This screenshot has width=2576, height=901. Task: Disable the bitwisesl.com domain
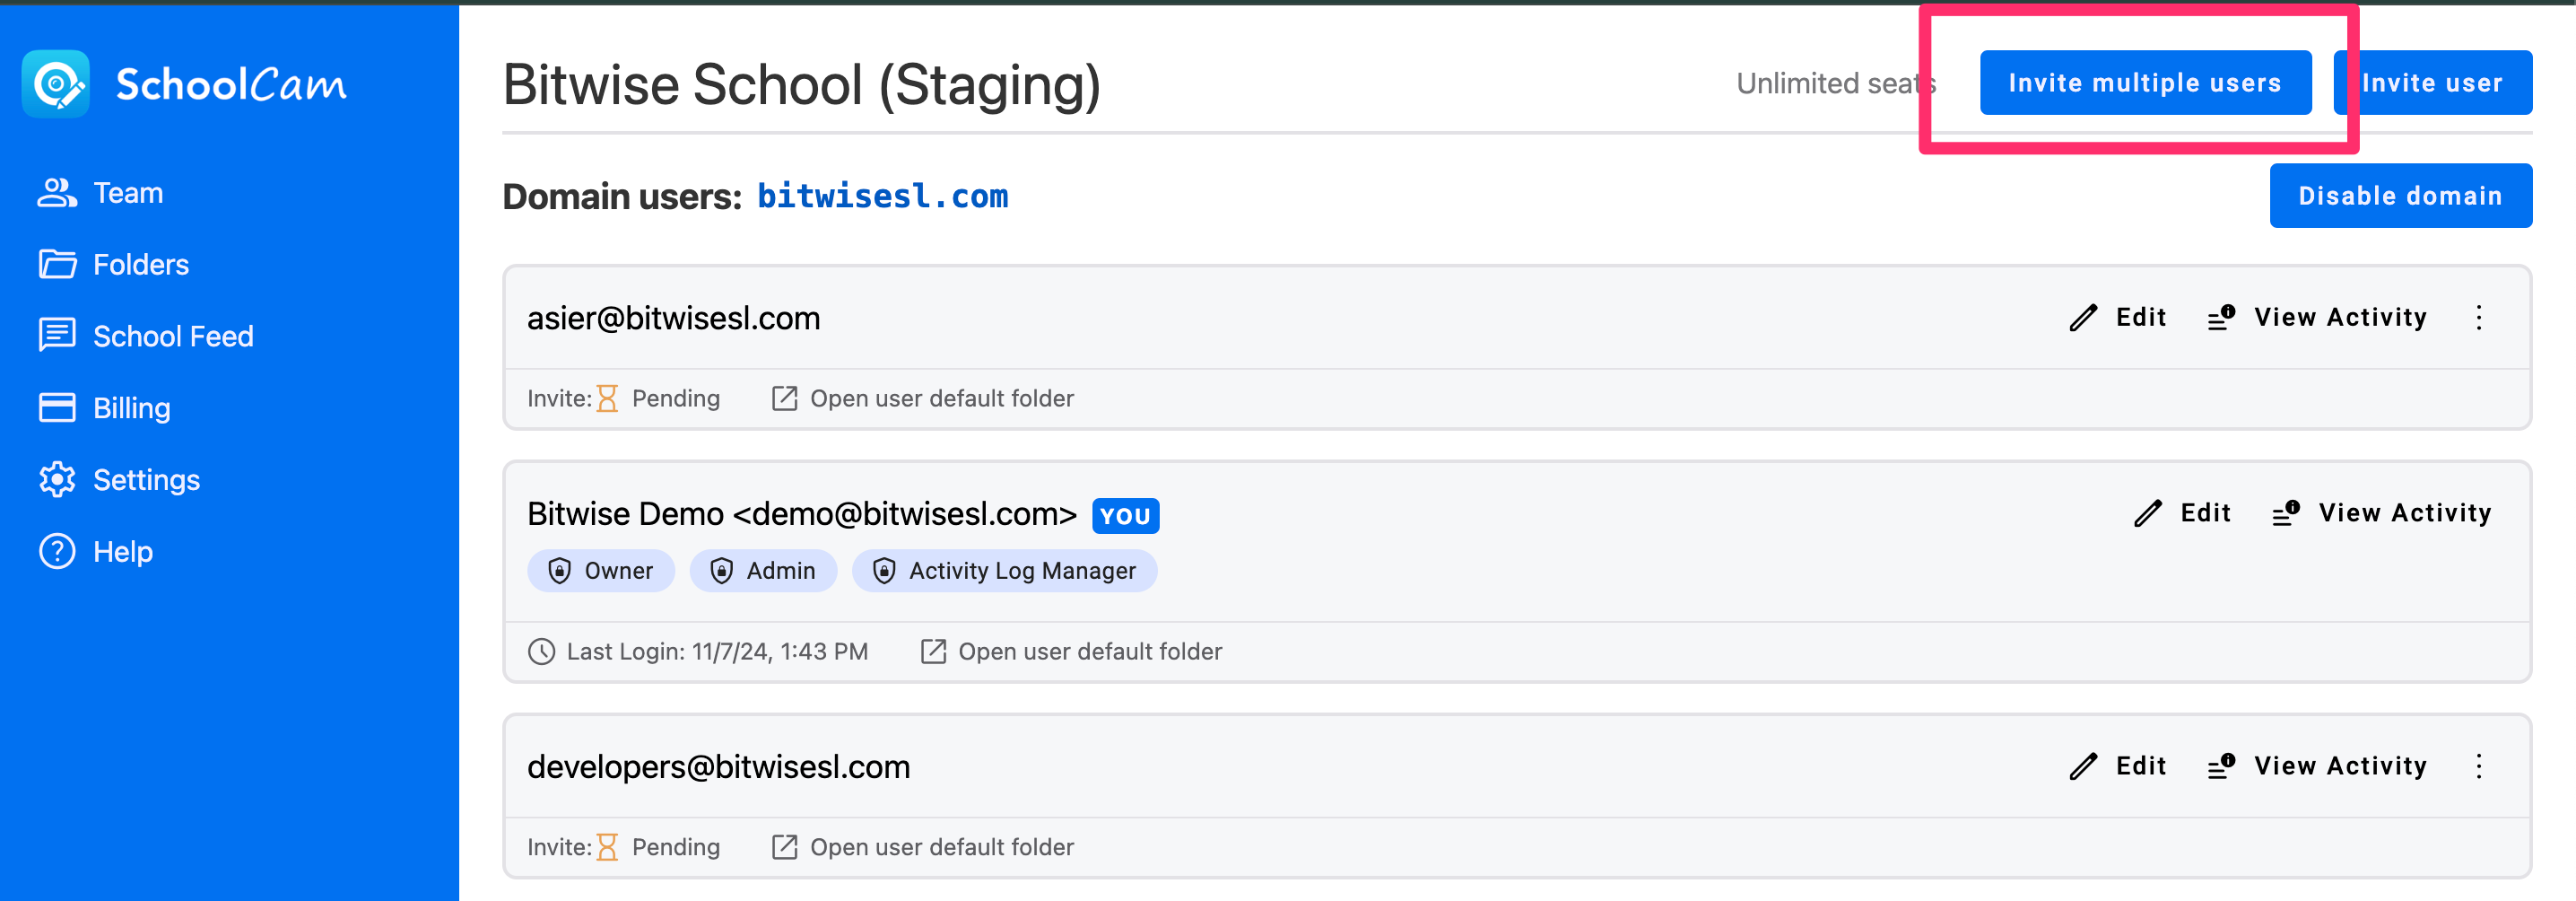point(2400,196)
